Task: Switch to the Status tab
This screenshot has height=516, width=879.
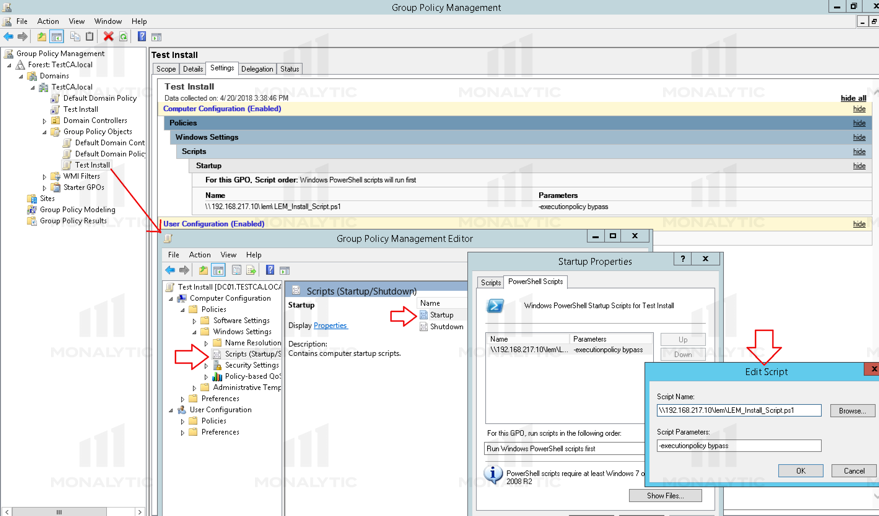Action: tap(289, 69)
